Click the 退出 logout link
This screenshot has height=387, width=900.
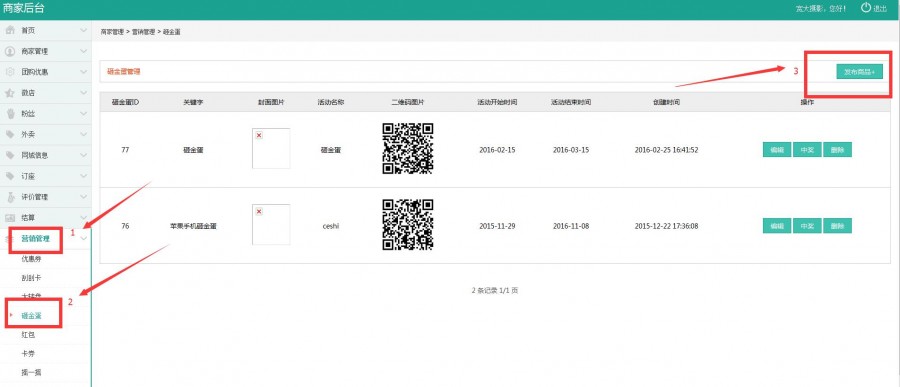(x=880, y=9)
